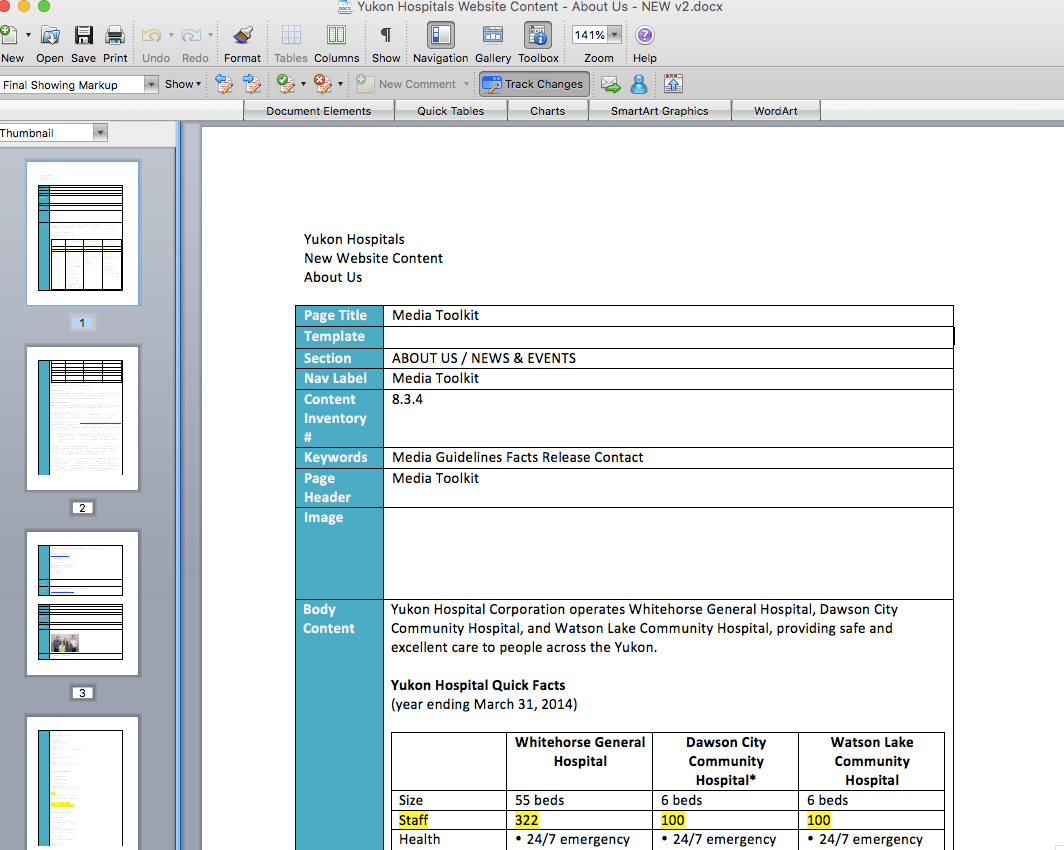Click the Columns icon

336,35
